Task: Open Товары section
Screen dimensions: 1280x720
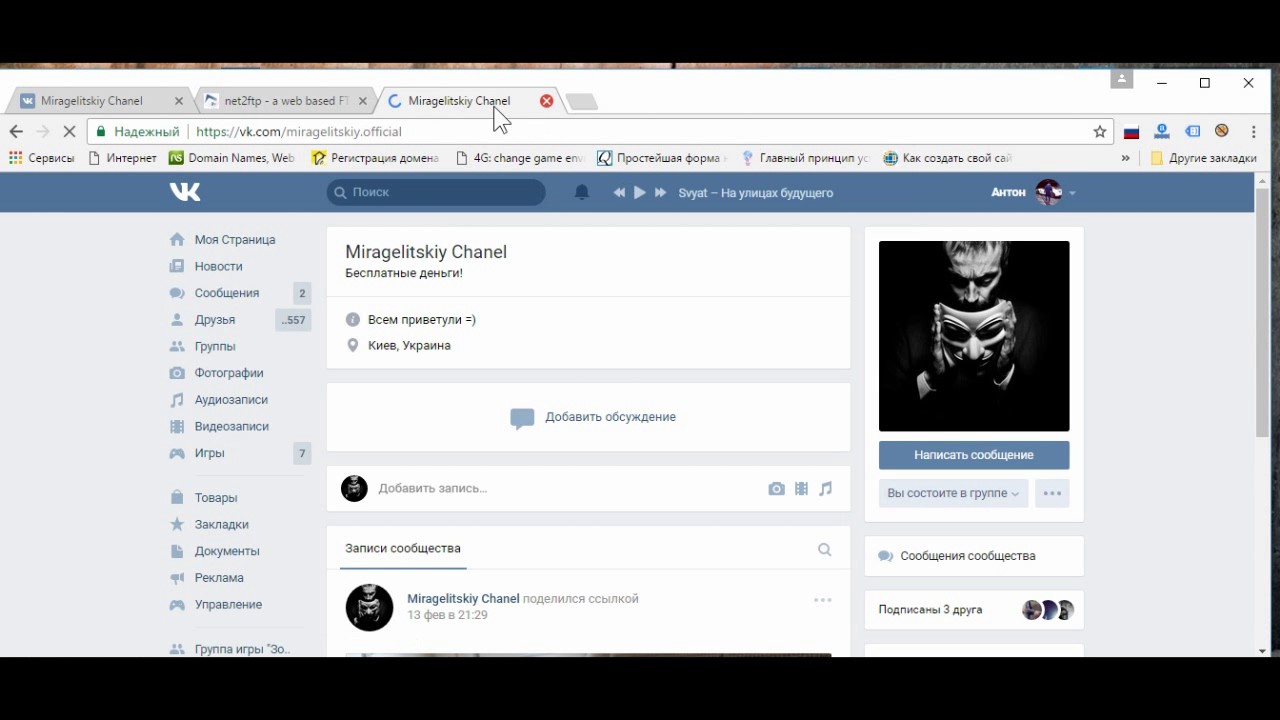Action: click(216, 498)
